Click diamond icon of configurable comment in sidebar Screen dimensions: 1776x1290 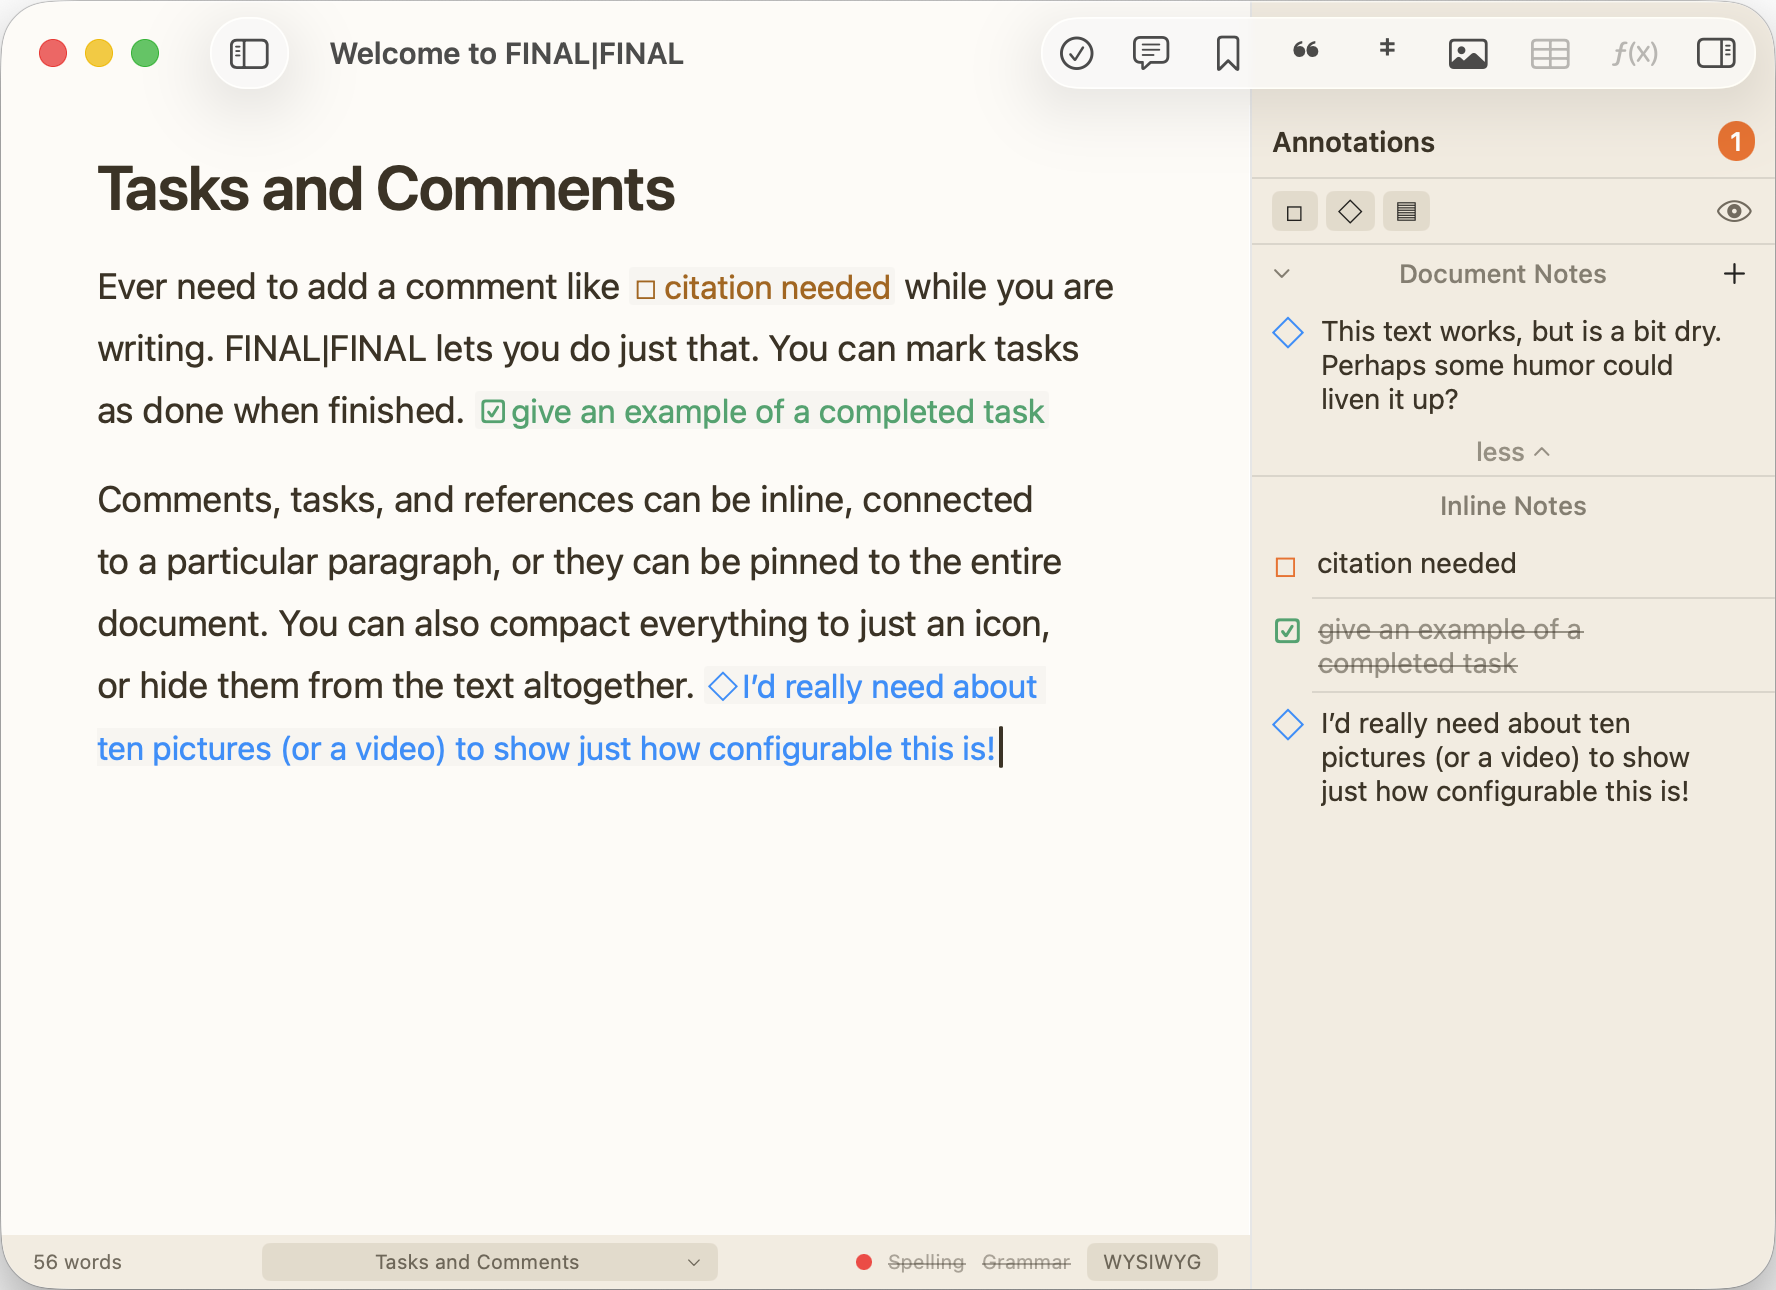(1288, 724)
